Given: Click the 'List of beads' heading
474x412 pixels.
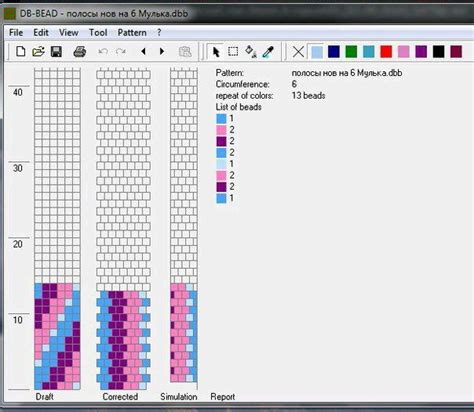Looking at the screenshot, I should pos(238,107).
